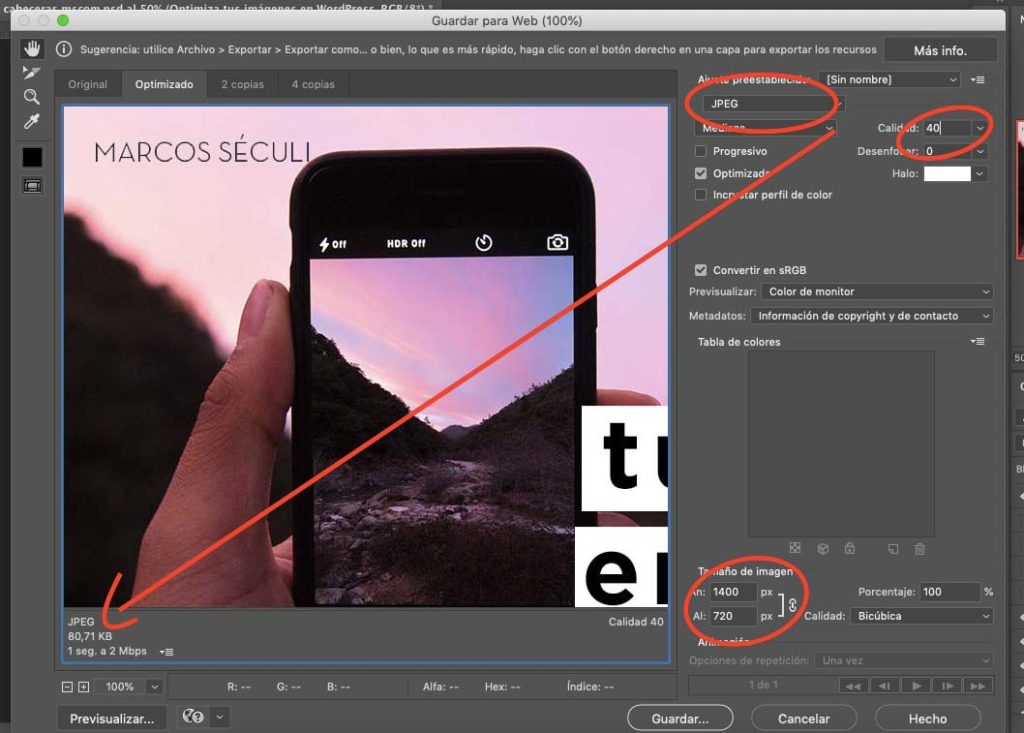
Task: Click the white Halo color swatch
Action: coord(947,174)
